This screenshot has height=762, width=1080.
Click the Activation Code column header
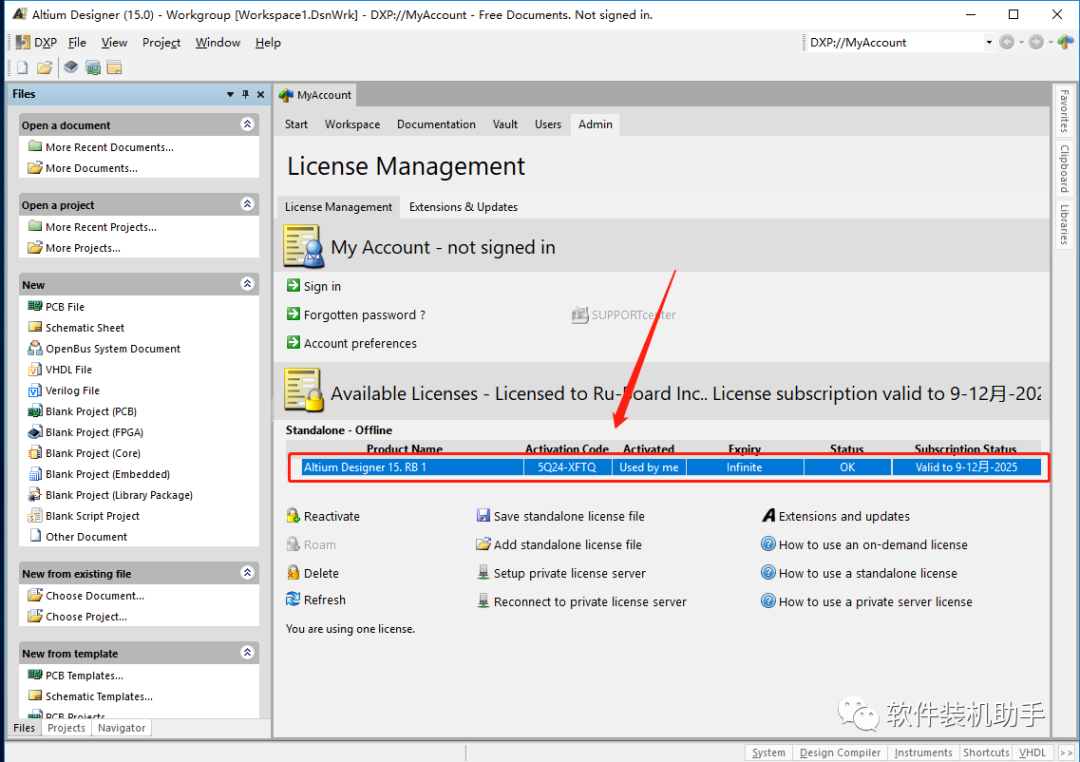[x=567, y=449]
